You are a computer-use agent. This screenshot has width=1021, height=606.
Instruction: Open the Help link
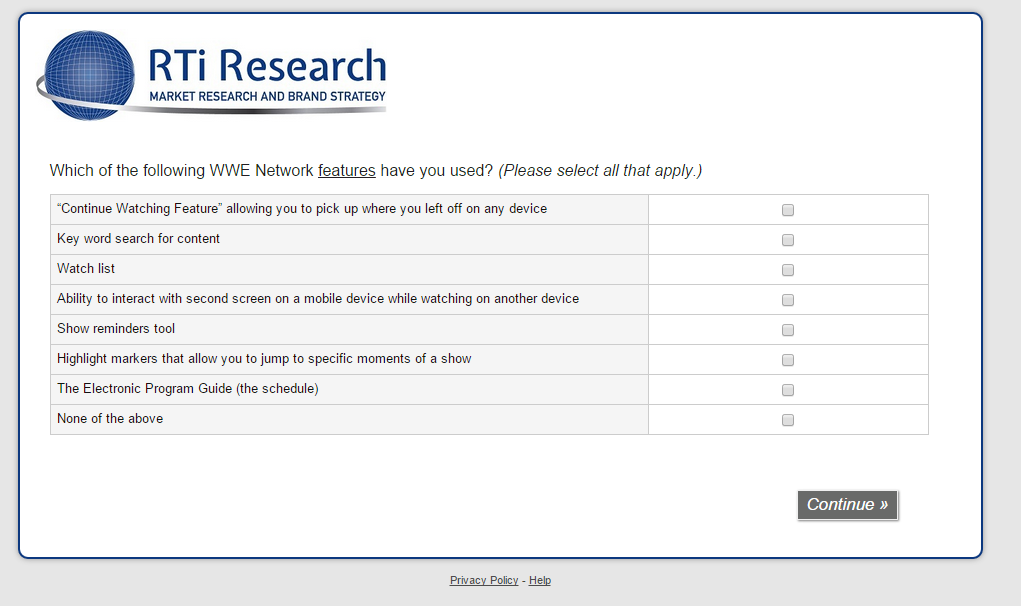(540, 580)
